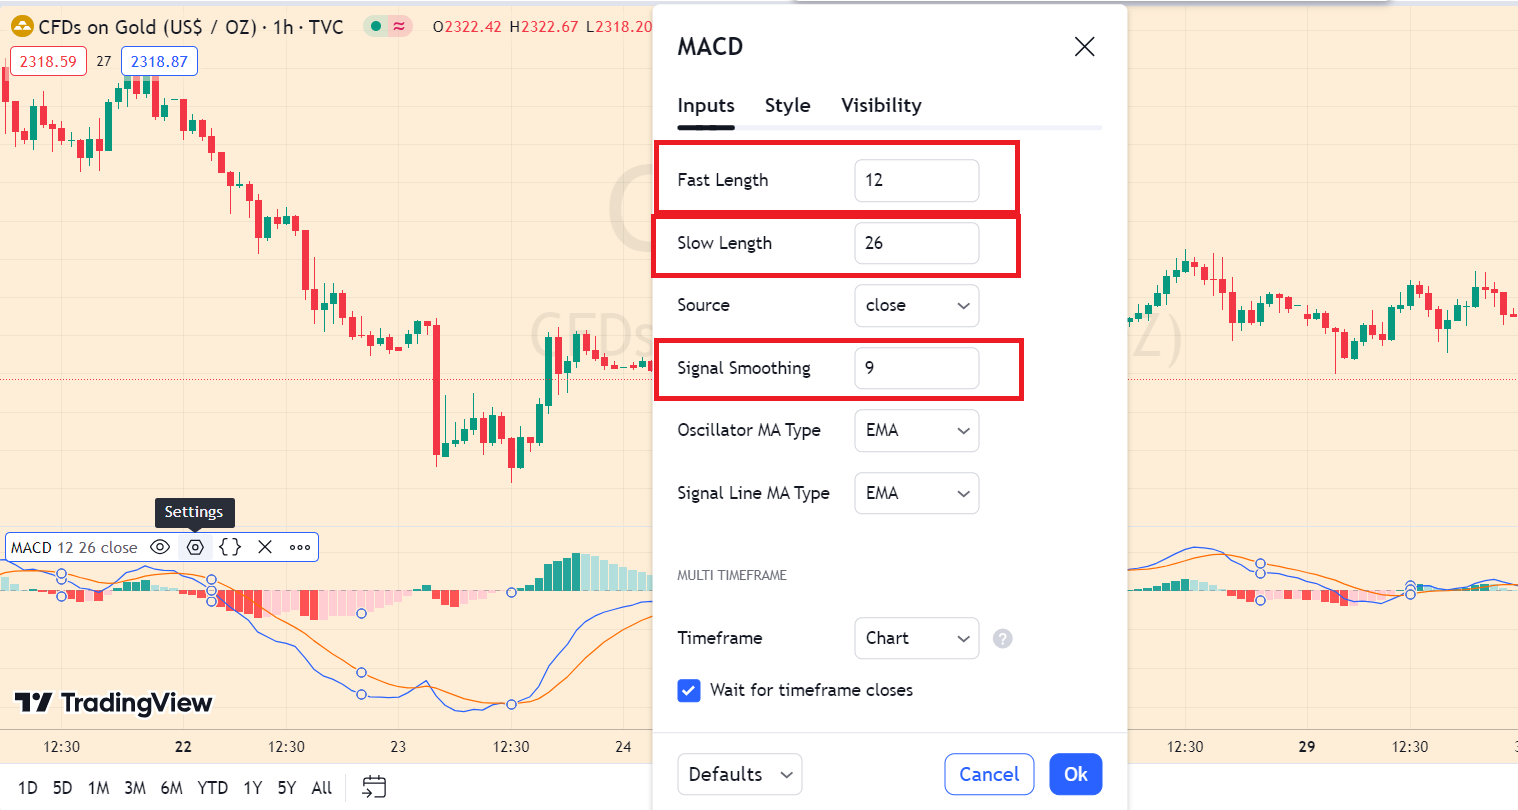Expand the Oscillator MA Type dropdown
1518x810 pixels.
pos(916,430)
